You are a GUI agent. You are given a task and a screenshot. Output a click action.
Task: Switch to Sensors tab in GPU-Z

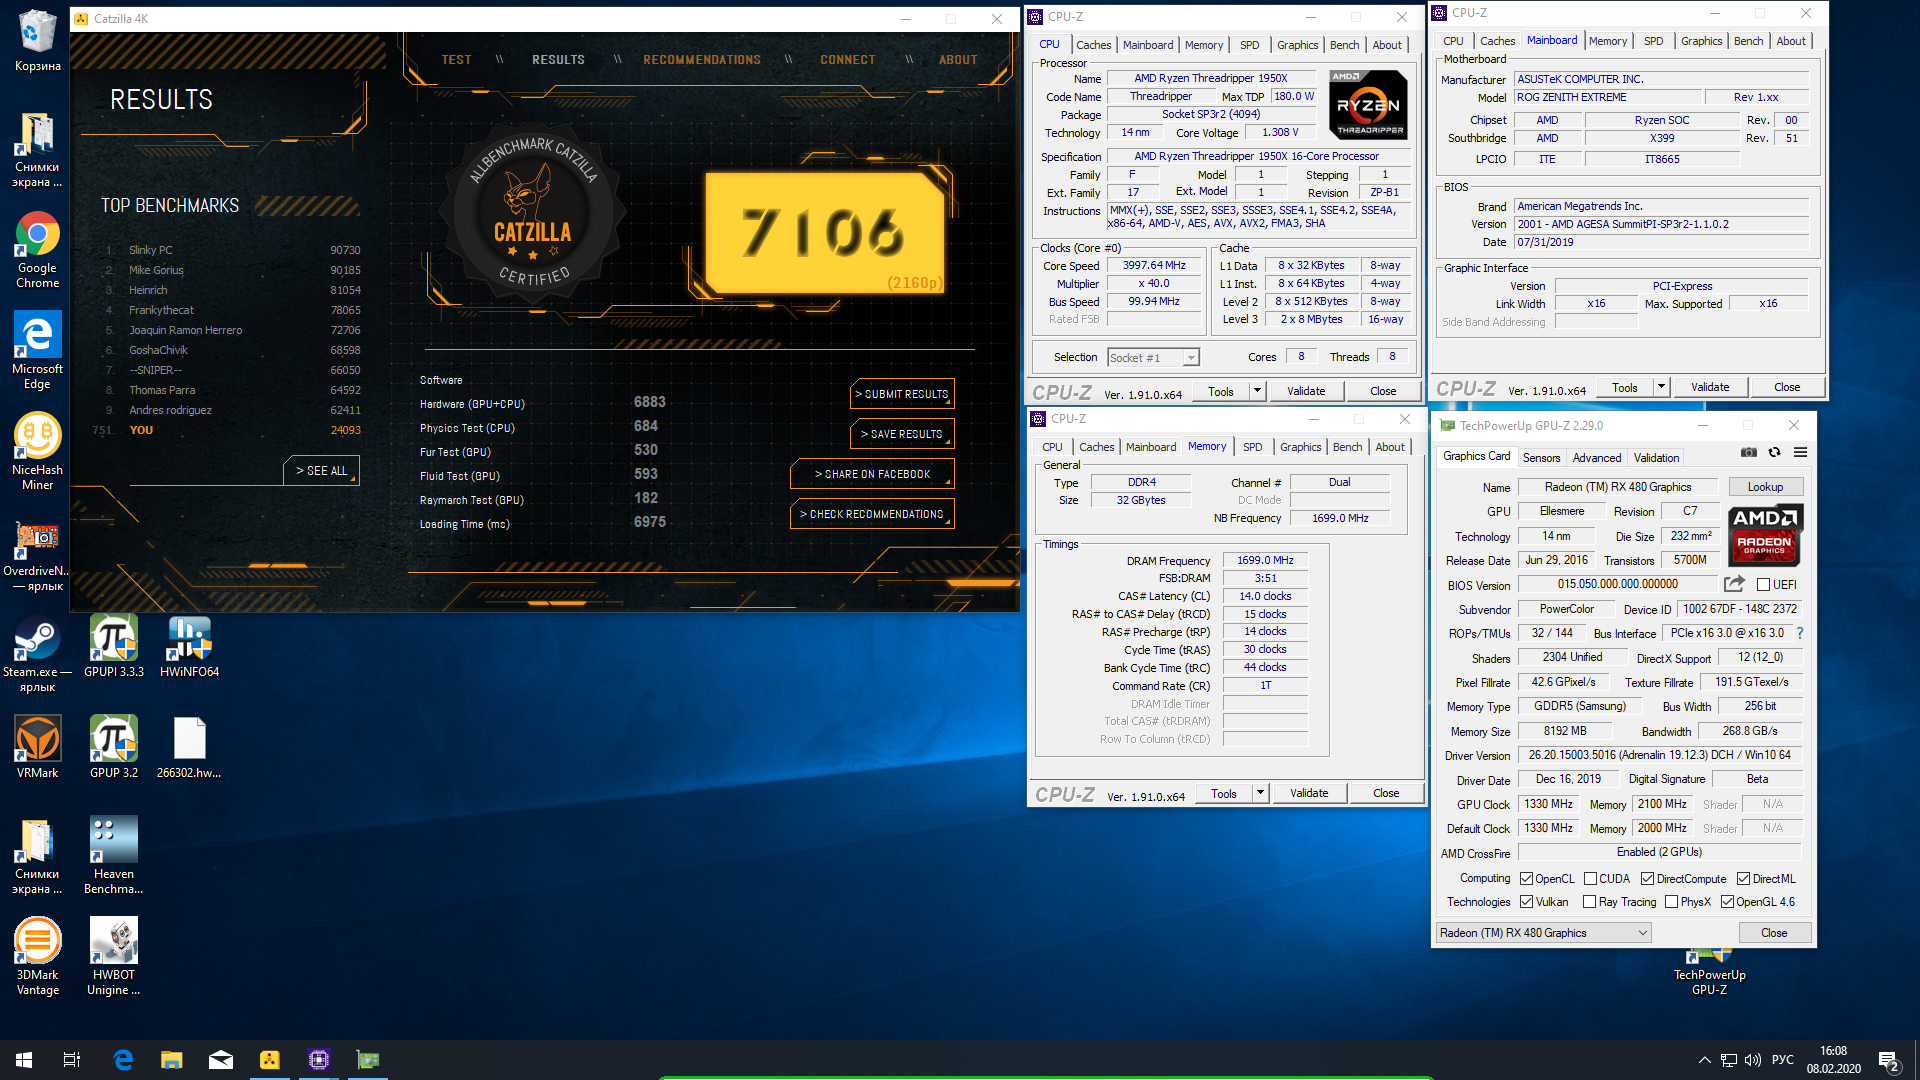click(x=1541, y=458)
